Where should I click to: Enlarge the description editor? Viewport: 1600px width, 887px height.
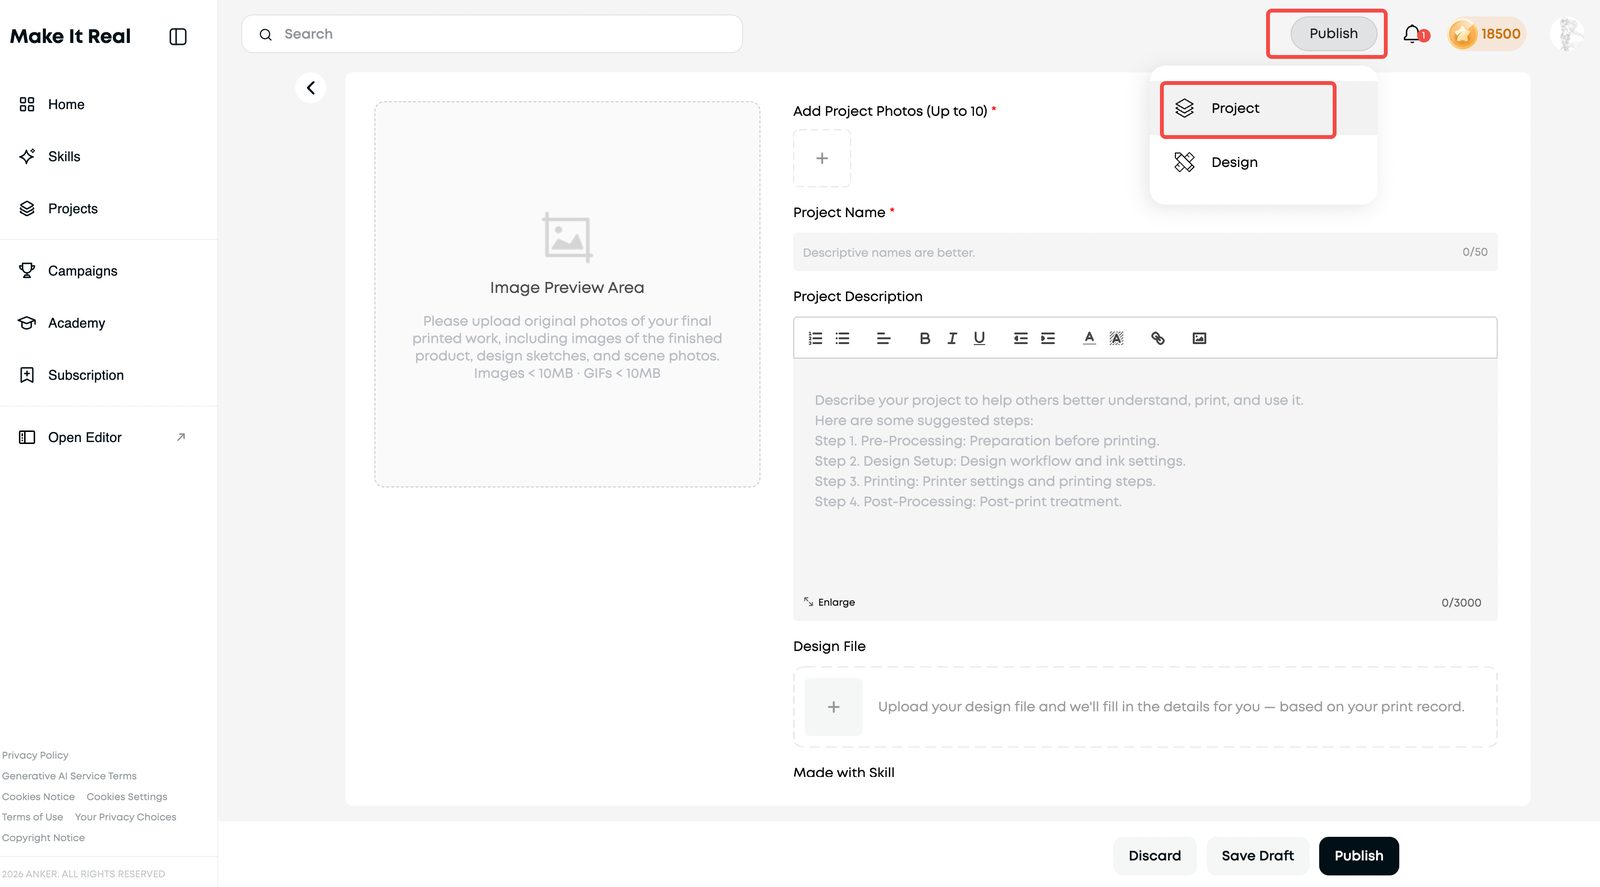coord(829,602)
